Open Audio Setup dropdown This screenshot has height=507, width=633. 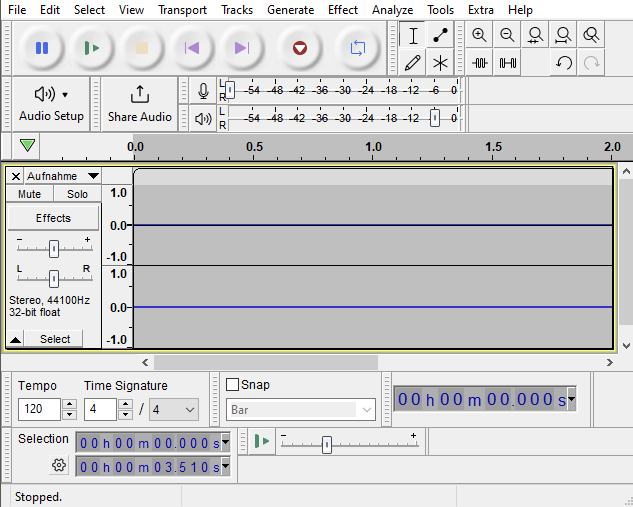click(x=51, y=104)
